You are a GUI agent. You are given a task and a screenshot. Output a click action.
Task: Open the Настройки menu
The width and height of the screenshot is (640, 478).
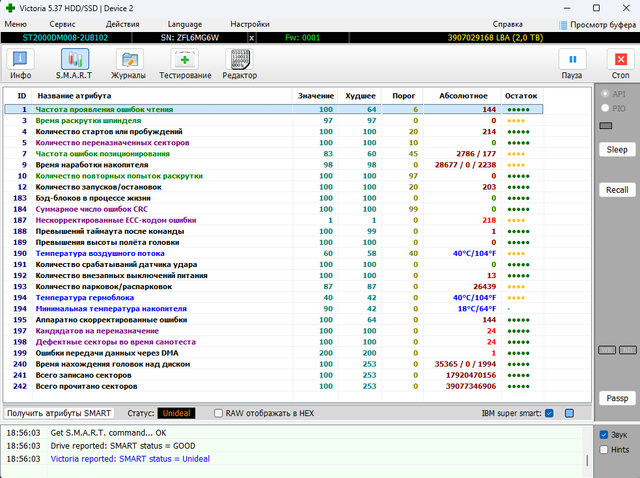coord(250,24)
